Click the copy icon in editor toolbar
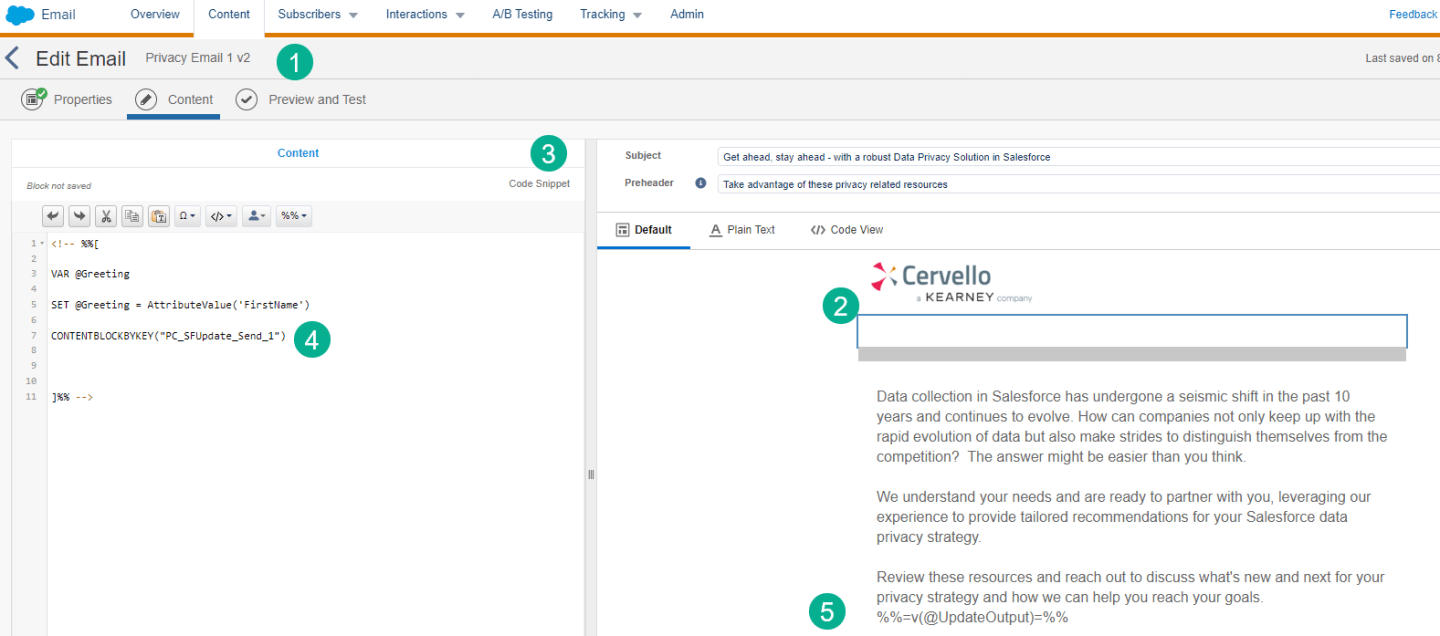Image resolution: width=1440 pixels, height=636 pixels. 132,216
